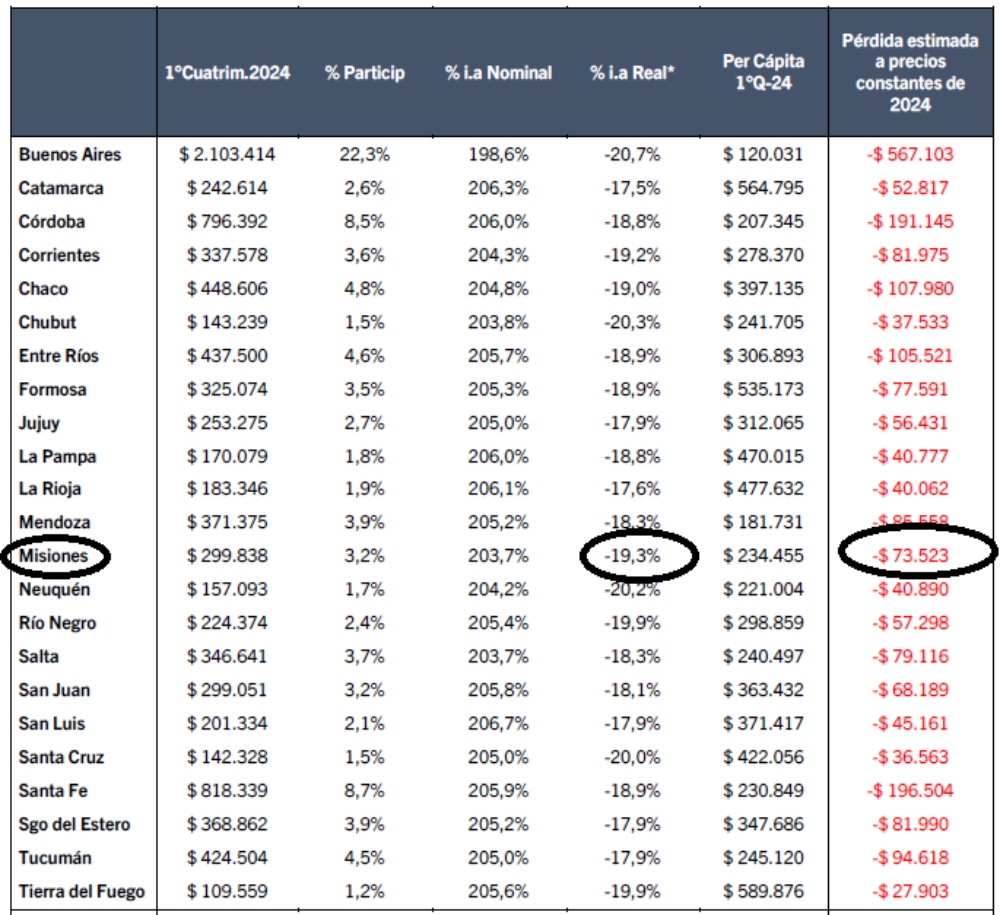Click the '1°Cuatrim.2024' column header
This screenshot has height=915, width=1000.
pos(228,73)
